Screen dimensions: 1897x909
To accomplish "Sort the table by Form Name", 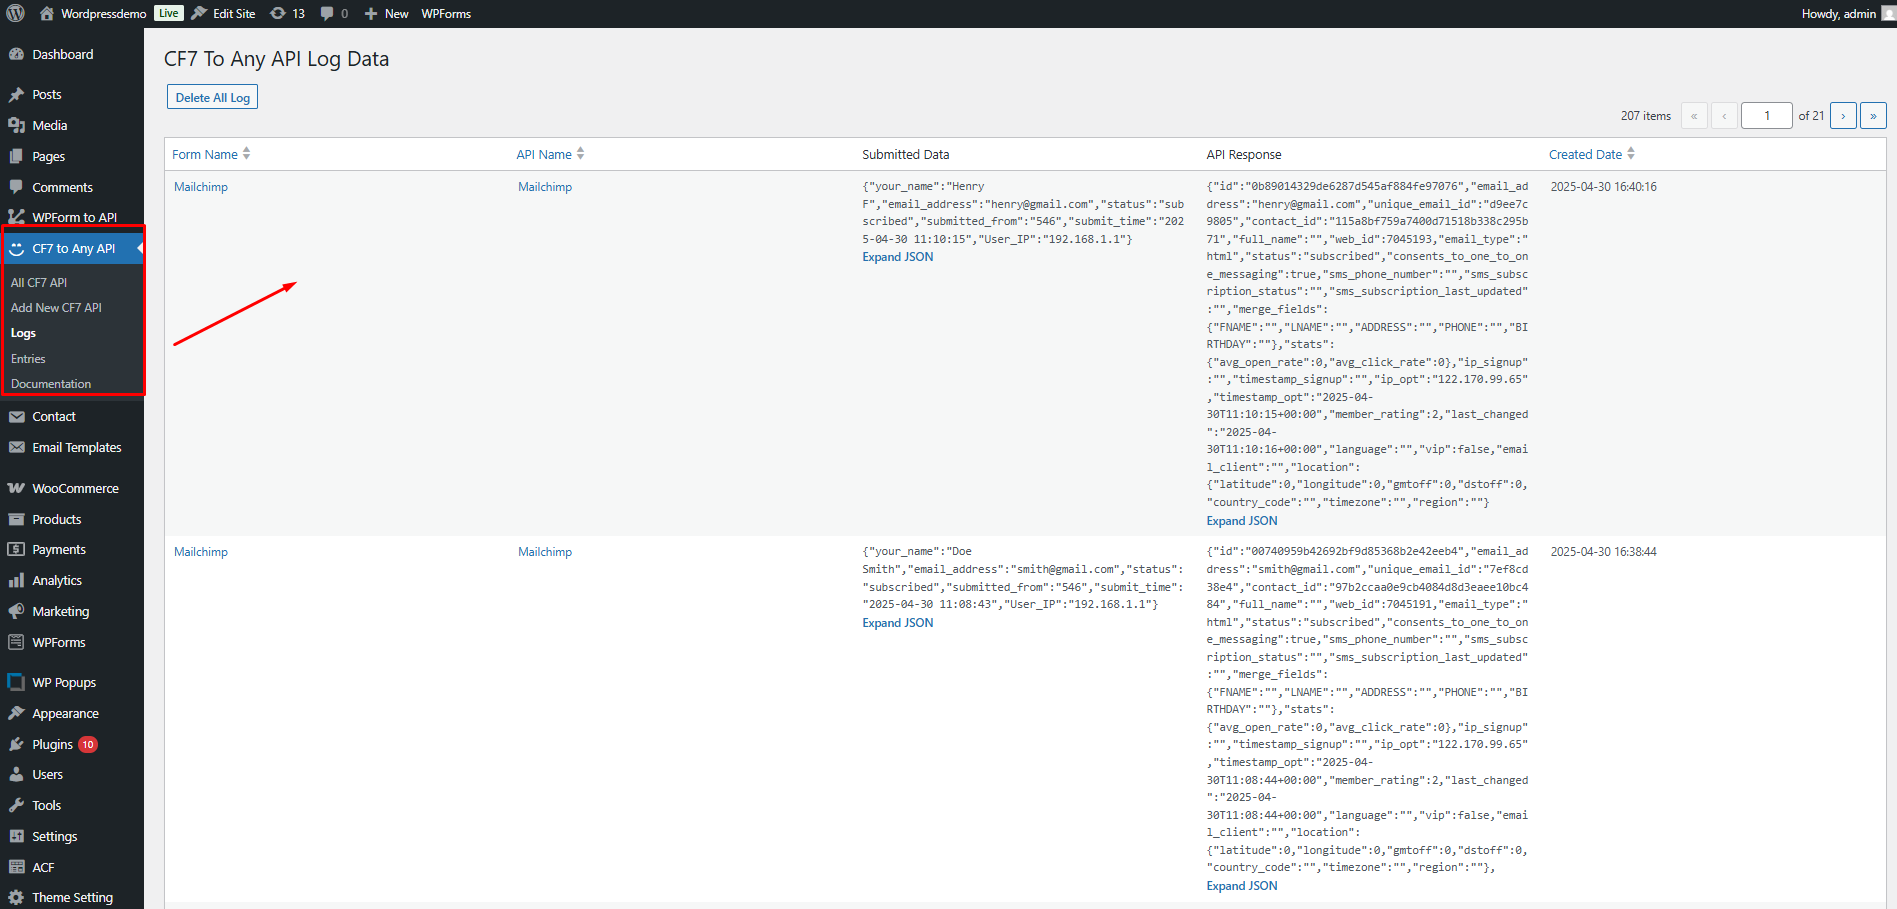I will 211,154.
